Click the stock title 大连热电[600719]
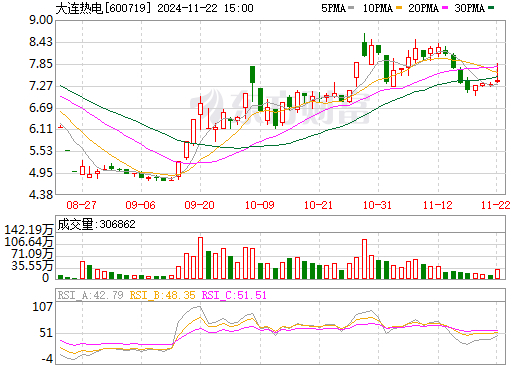520x365 pixels. (x=103, y=8)
